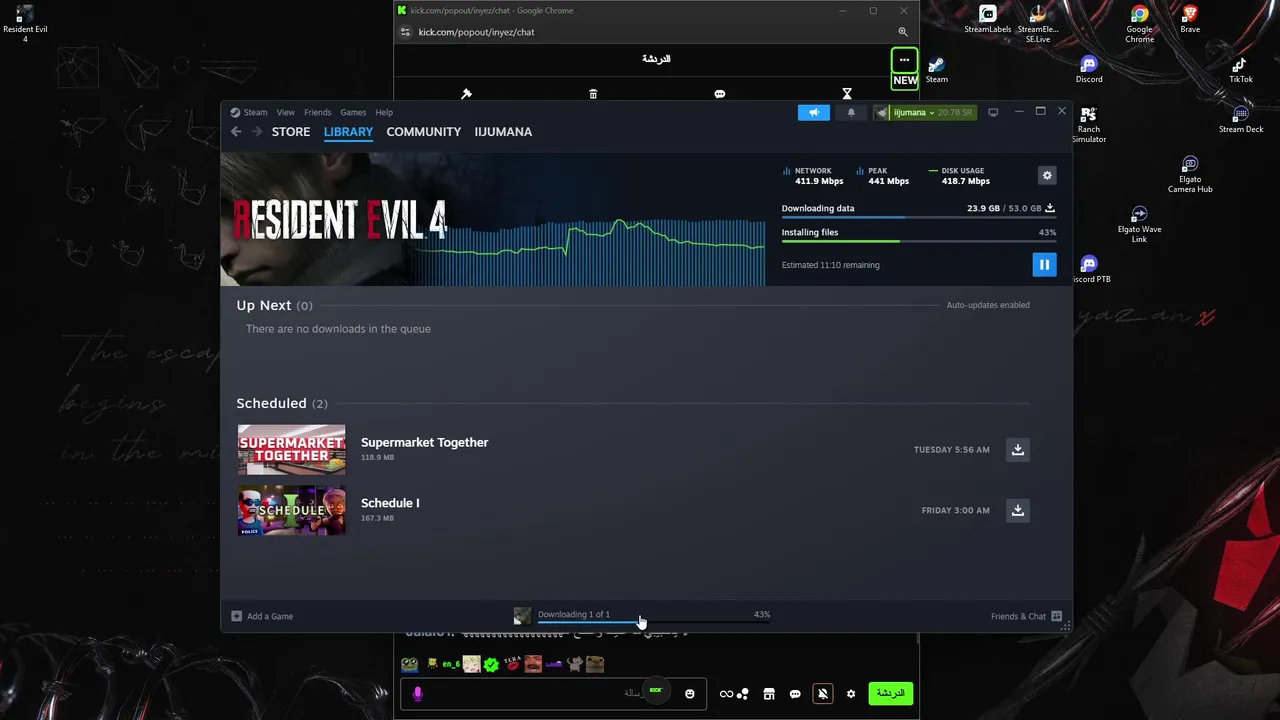Go forward using Steam forward arrow
The image size is (1280, 720).
coord(257,131)
